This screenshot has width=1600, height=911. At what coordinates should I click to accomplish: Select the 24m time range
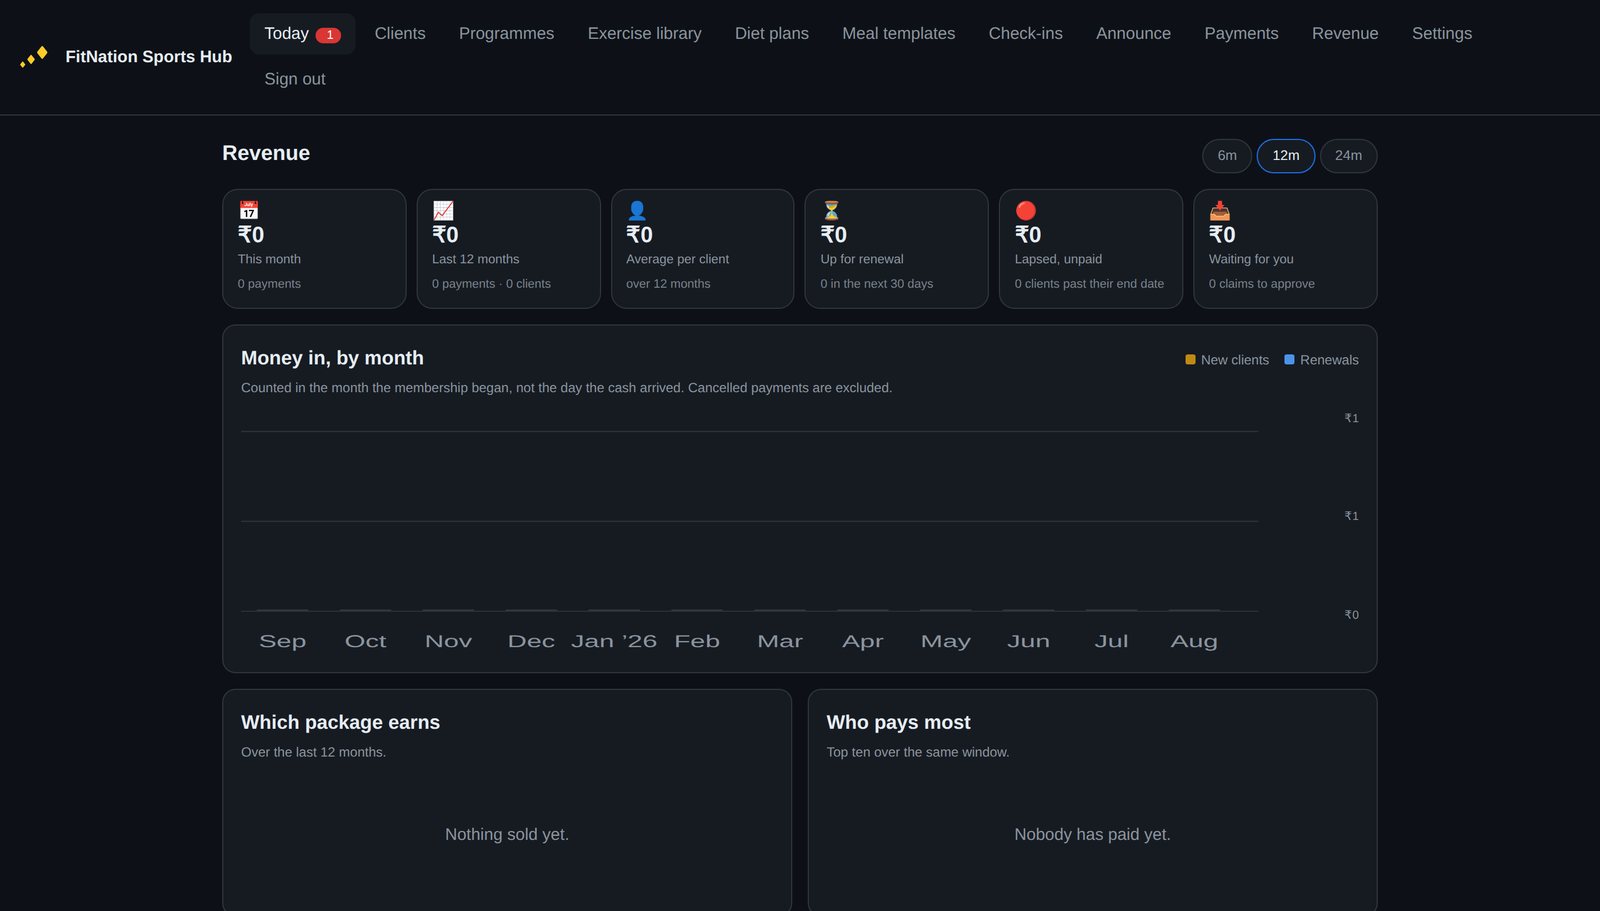[1348, 156]
